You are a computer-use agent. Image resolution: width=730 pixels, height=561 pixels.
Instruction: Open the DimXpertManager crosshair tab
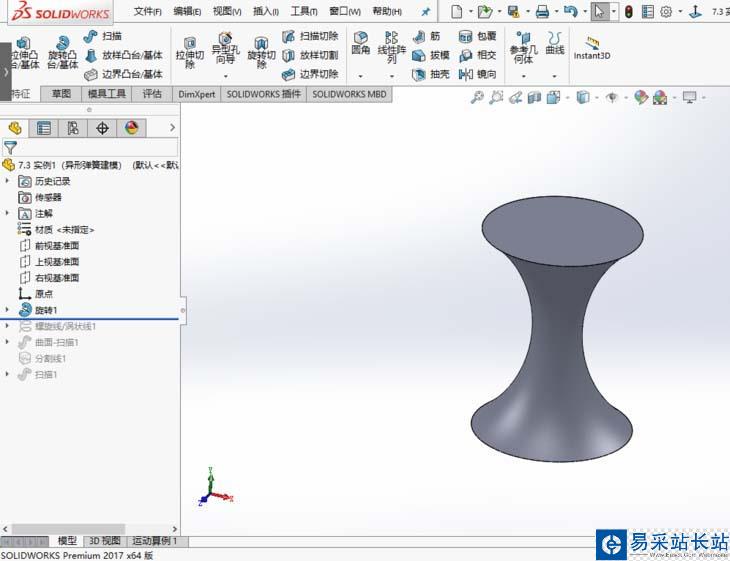click(102, 128)
